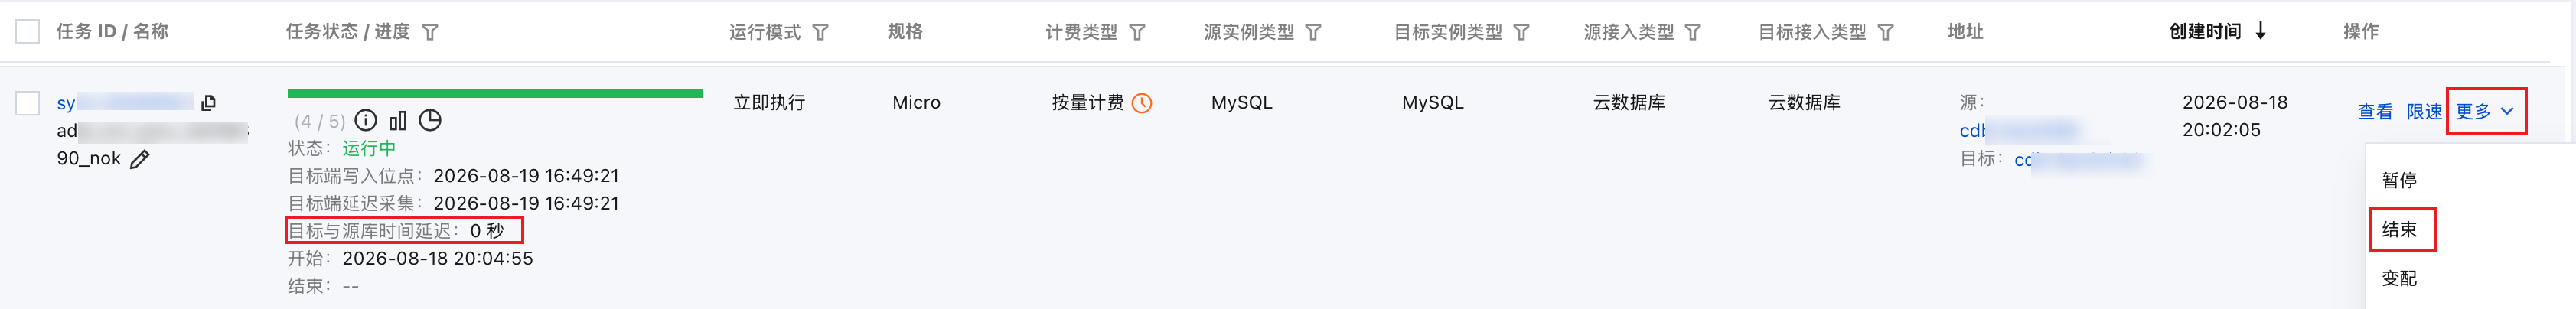Screen dimensions: 2576x309
Task: Edit task name with pencil icon
Action: (x=140, y=159)
